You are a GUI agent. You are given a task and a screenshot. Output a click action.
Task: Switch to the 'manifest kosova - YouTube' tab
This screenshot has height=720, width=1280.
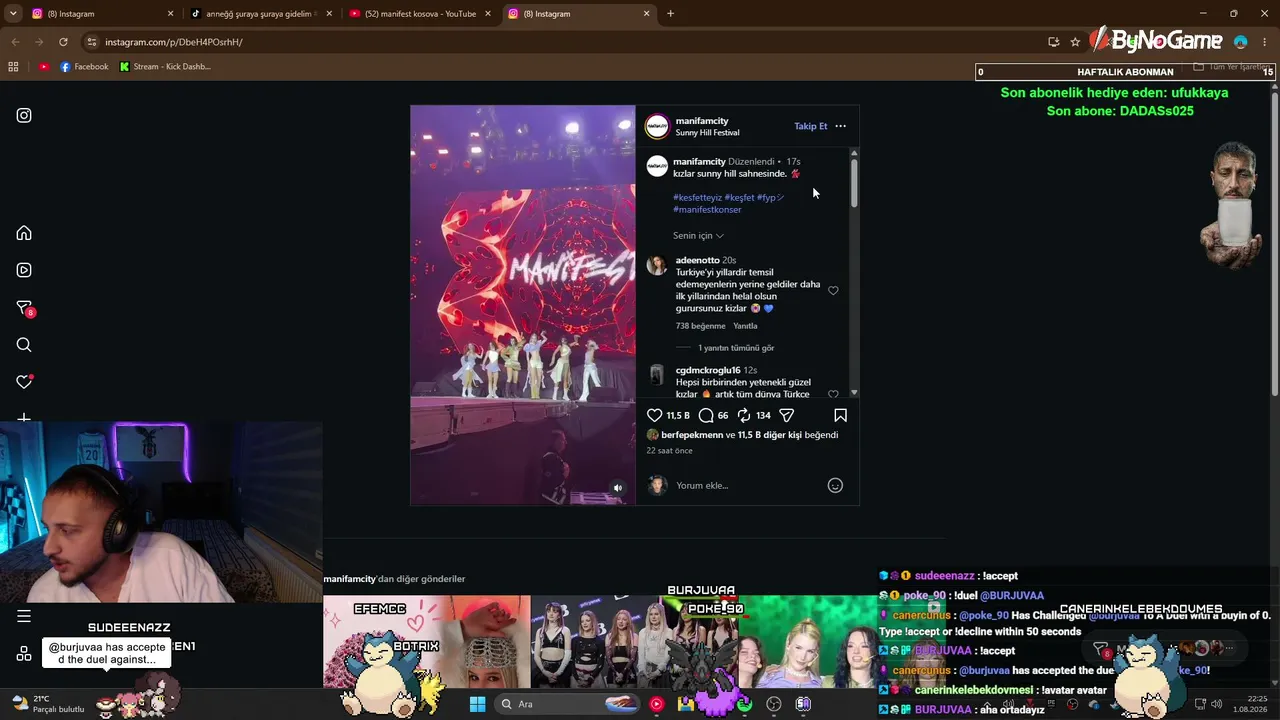click(420, 14)
